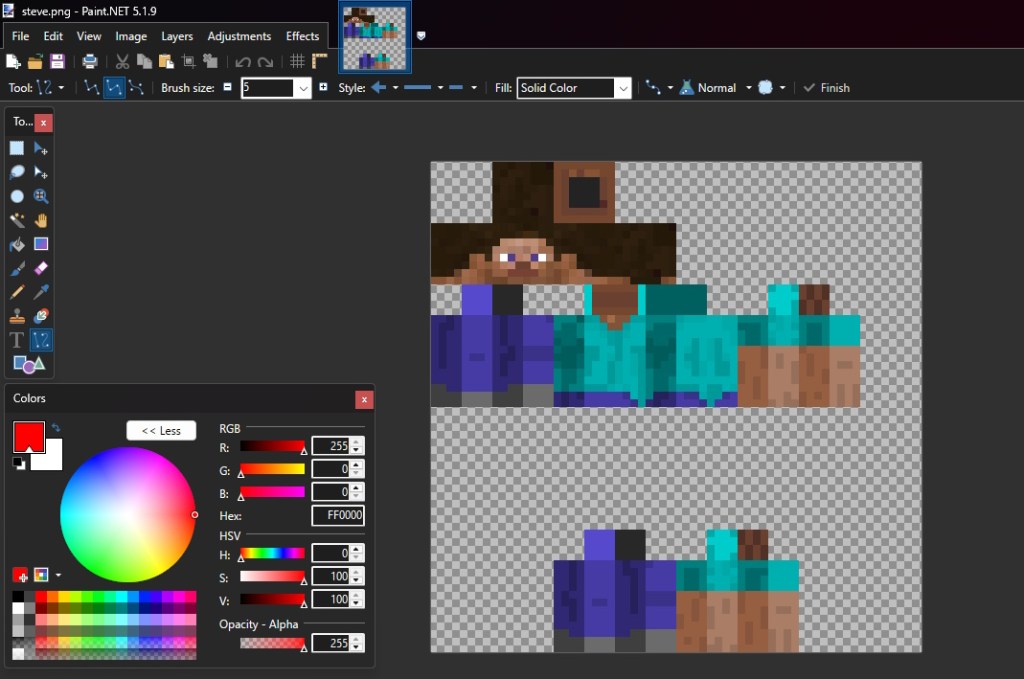Open the Tool selection dropdown
Screen dimensions: 1024x679
(x=56, y=87)
